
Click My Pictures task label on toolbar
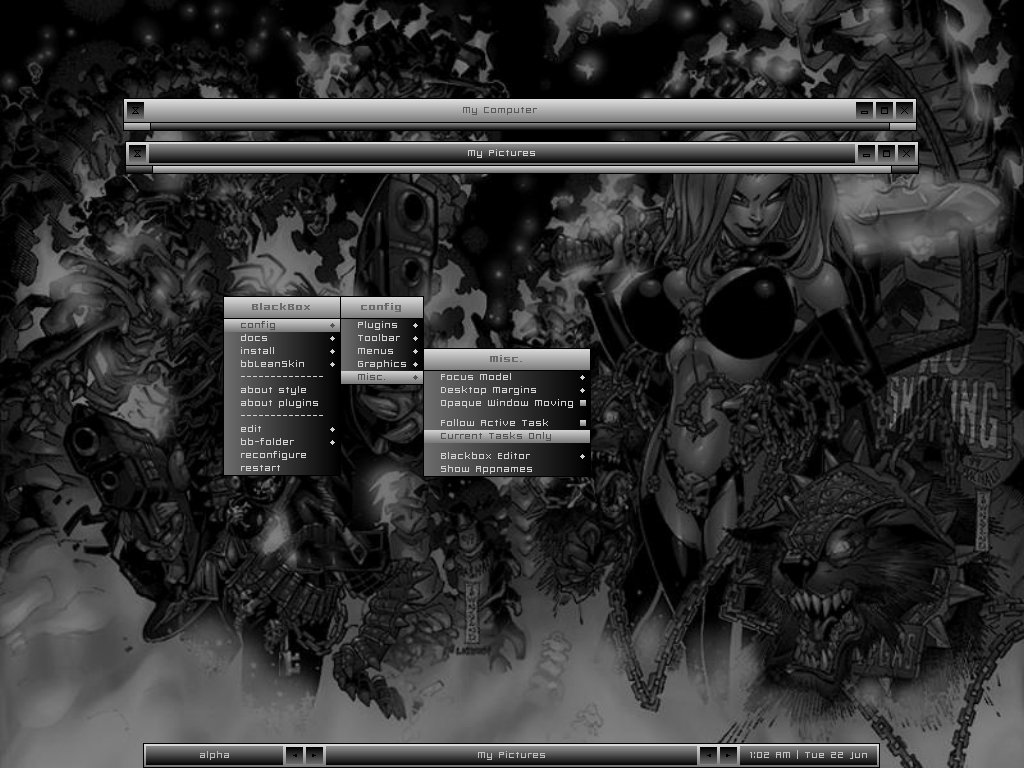(511, 755)
